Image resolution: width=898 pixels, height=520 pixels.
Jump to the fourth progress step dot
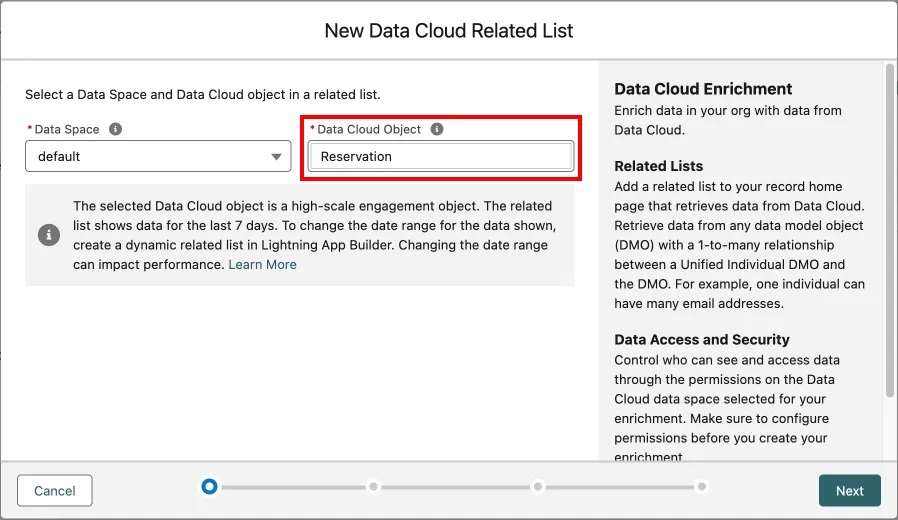click(x=702, y=487)
